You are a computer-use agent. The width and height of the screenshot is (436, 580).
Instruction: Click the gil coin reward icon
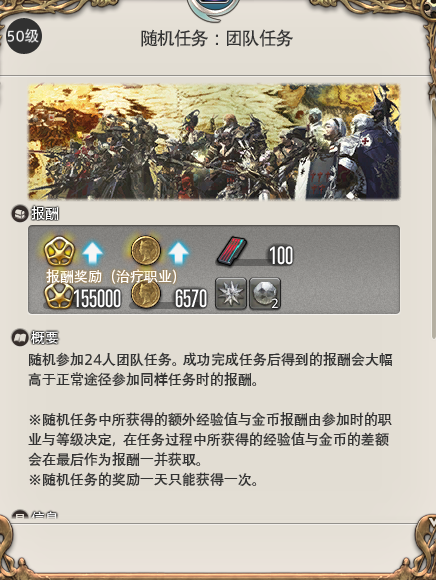click(146, 251)
